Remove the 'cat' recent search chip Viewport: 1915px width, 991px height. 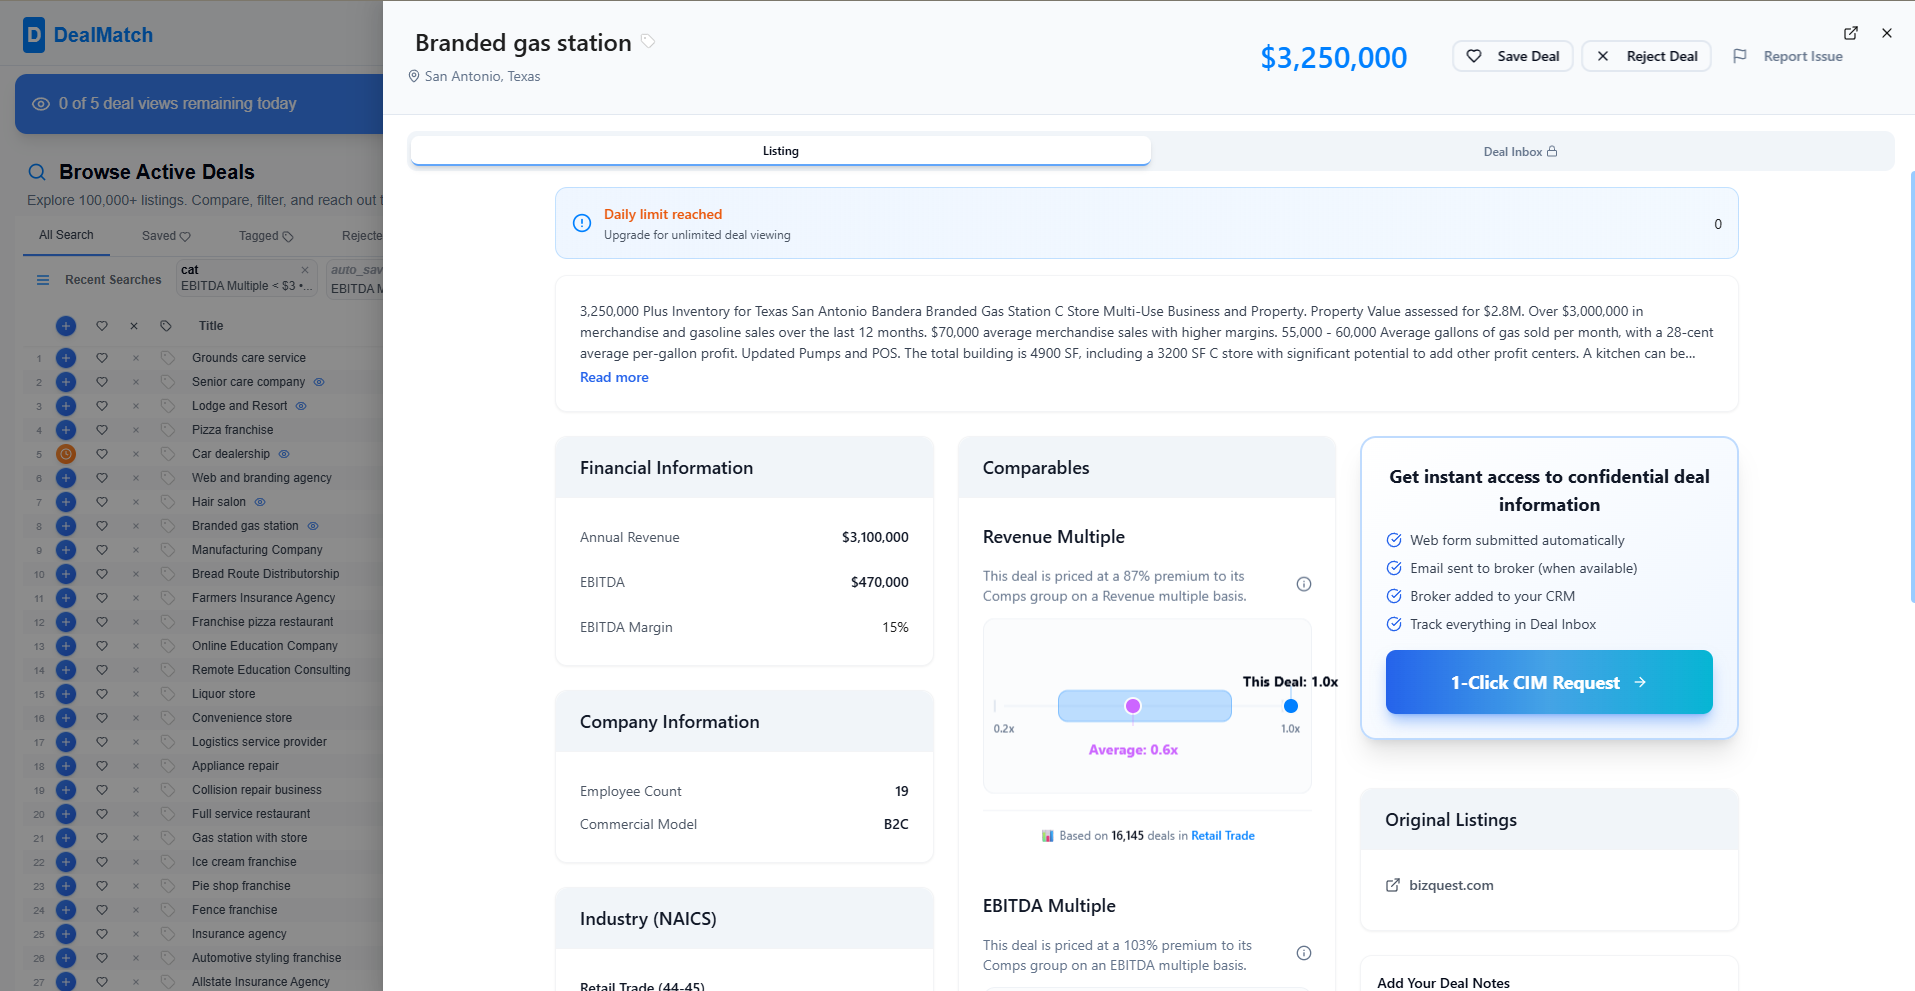305,270
